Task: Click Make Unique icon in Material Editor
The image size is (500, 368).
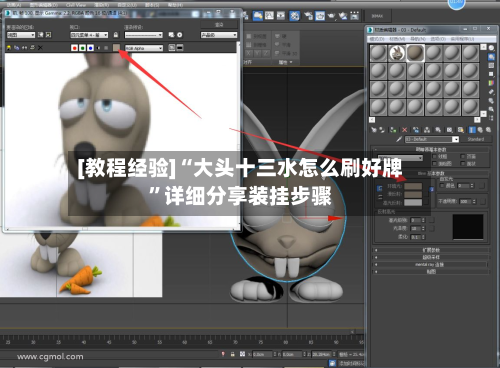Action: pyautogui.click(x=427, y=130)
